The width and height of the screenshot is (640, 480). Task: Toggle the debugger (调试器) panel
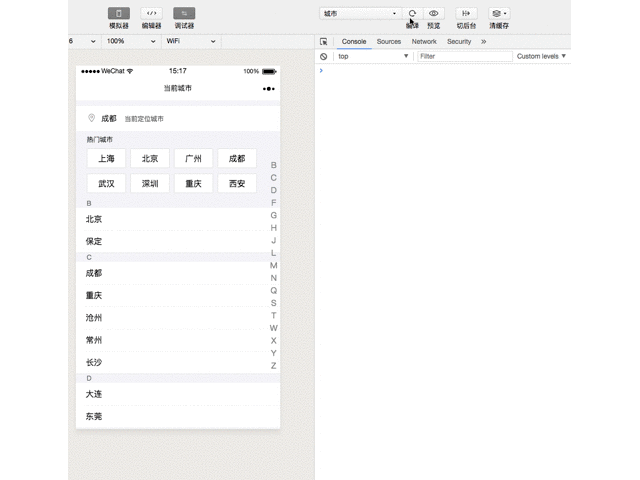pos(184,14)
